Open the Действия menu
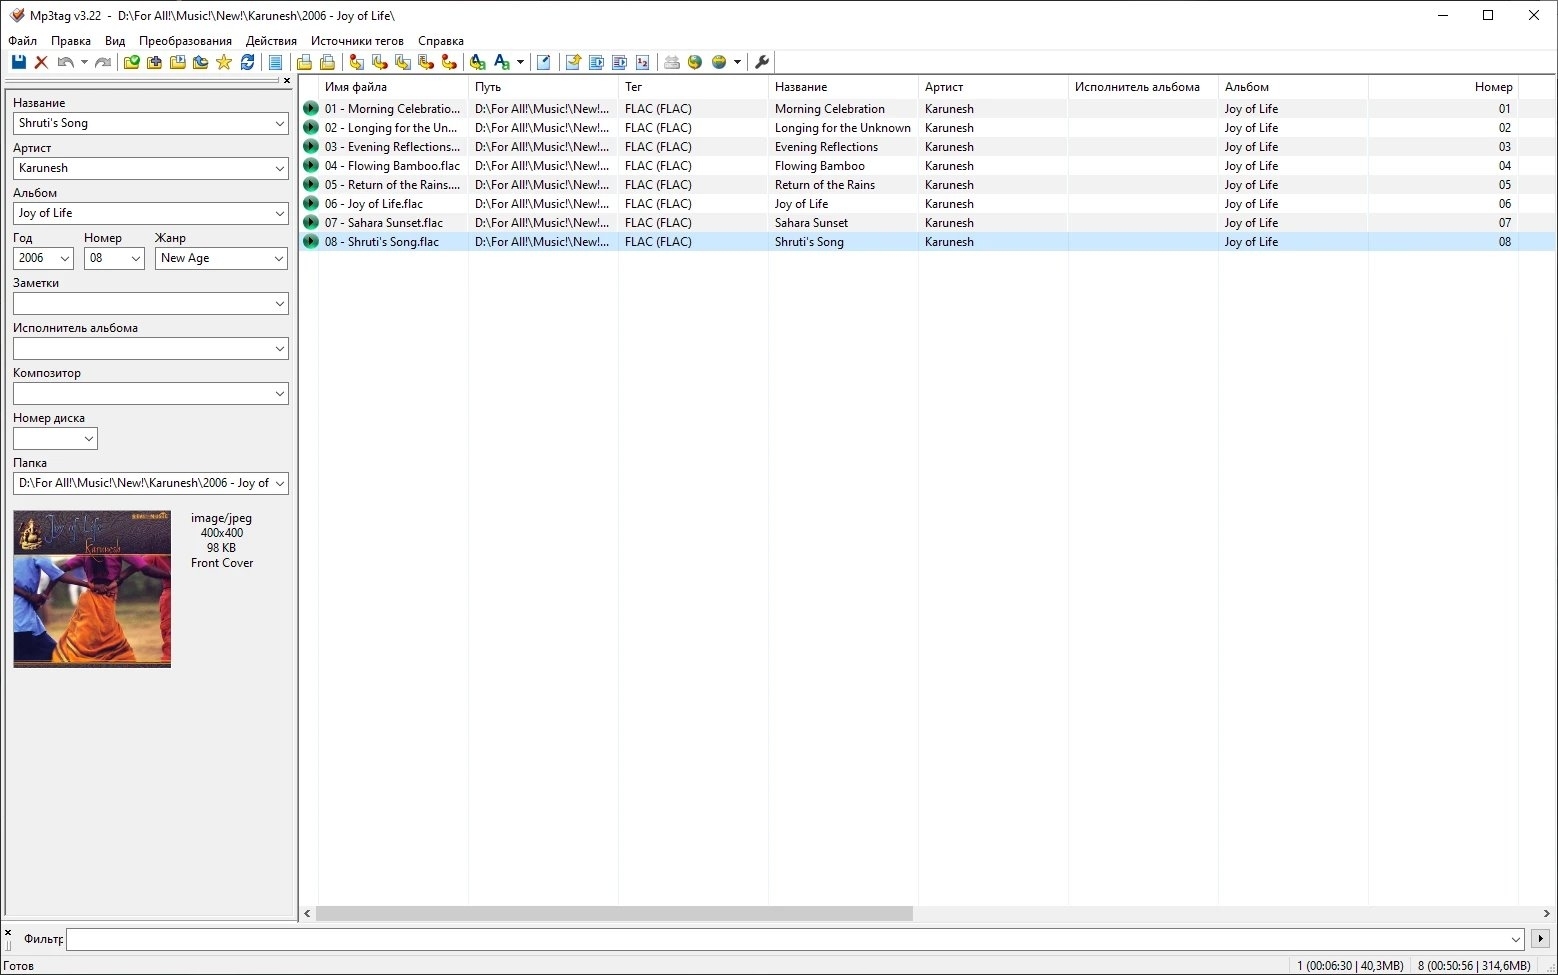 [271, 41]
